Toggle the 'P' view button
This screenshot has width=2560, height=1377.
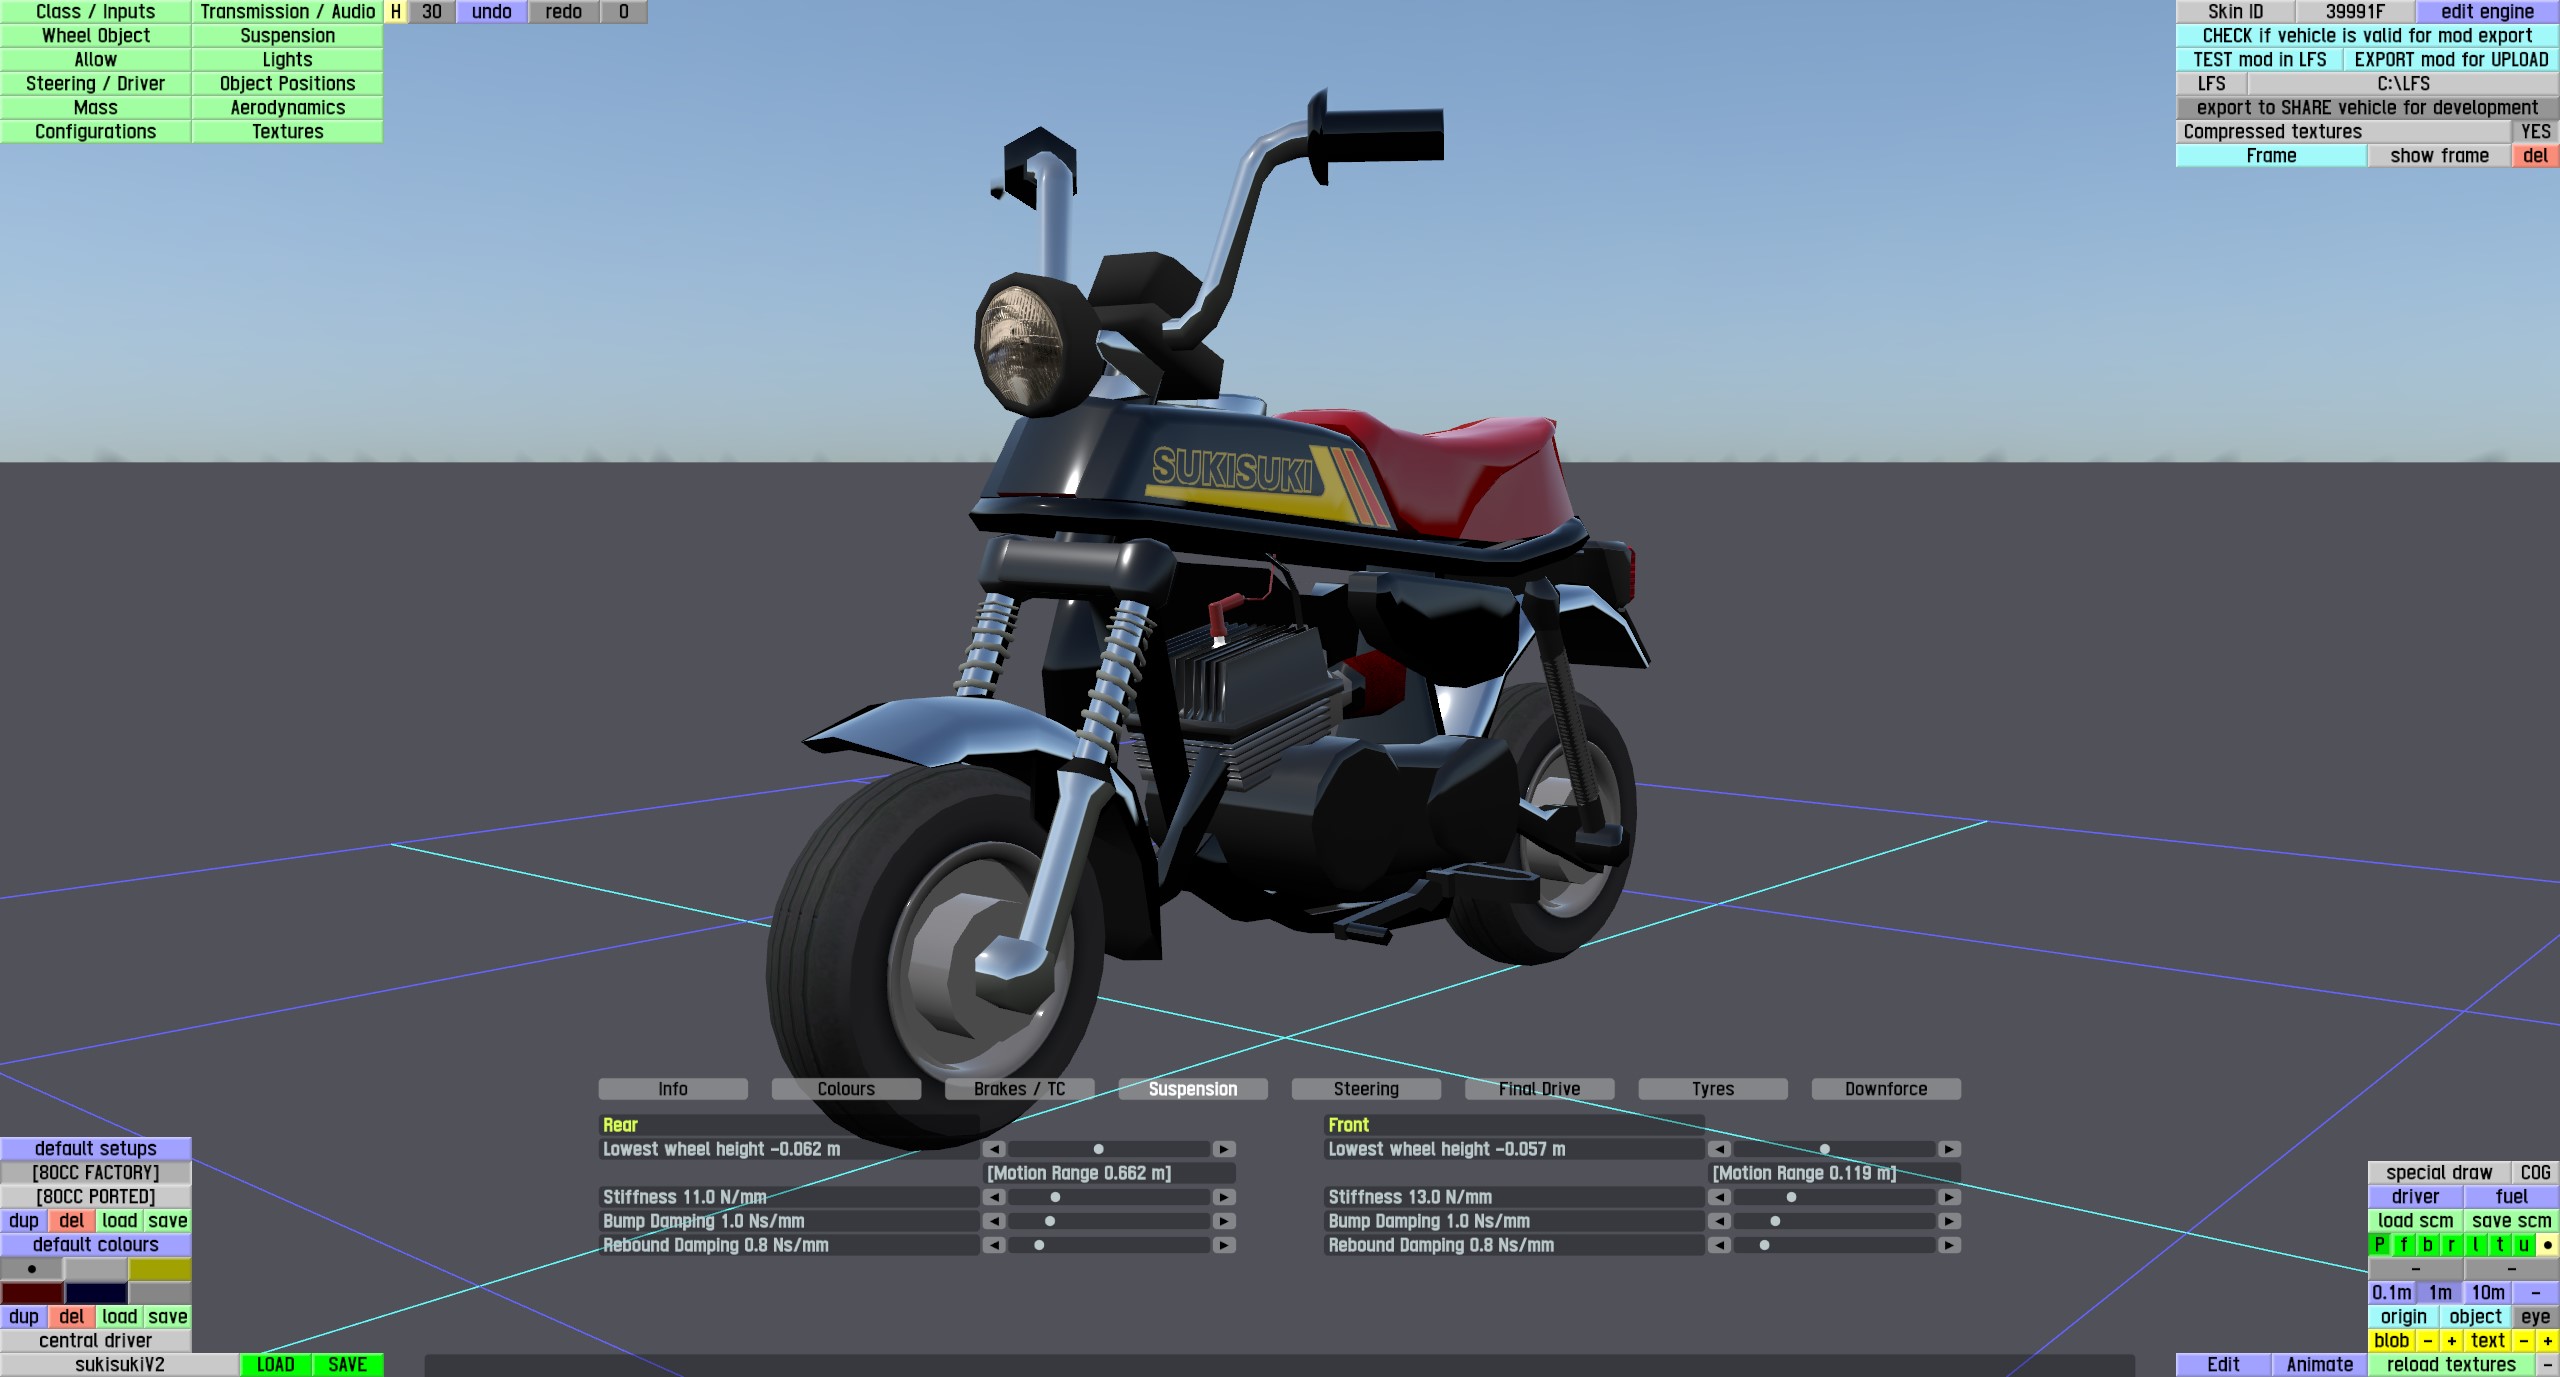(x=2379, y=1245)
